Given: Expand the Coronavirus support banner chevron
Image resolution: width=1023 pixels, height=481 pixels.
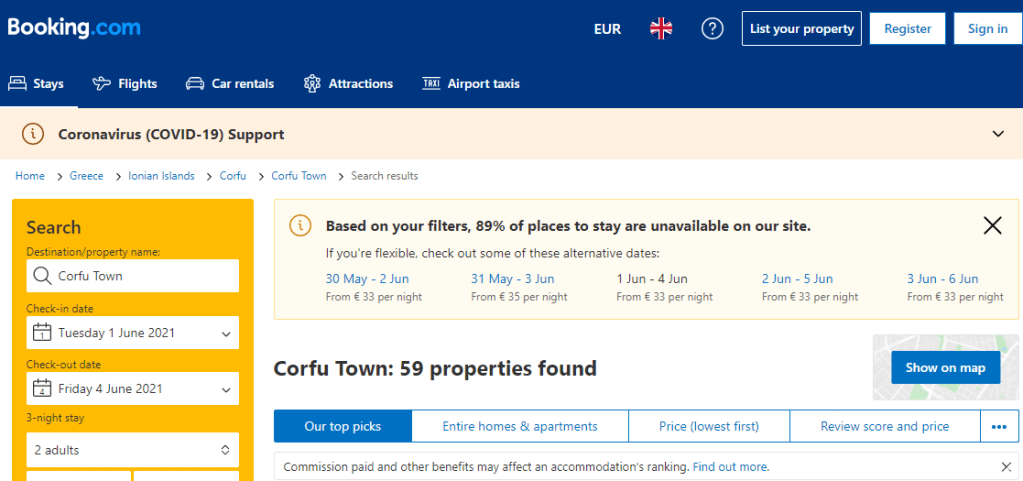Looking at the screenshot, I should [x=998, y=134].
